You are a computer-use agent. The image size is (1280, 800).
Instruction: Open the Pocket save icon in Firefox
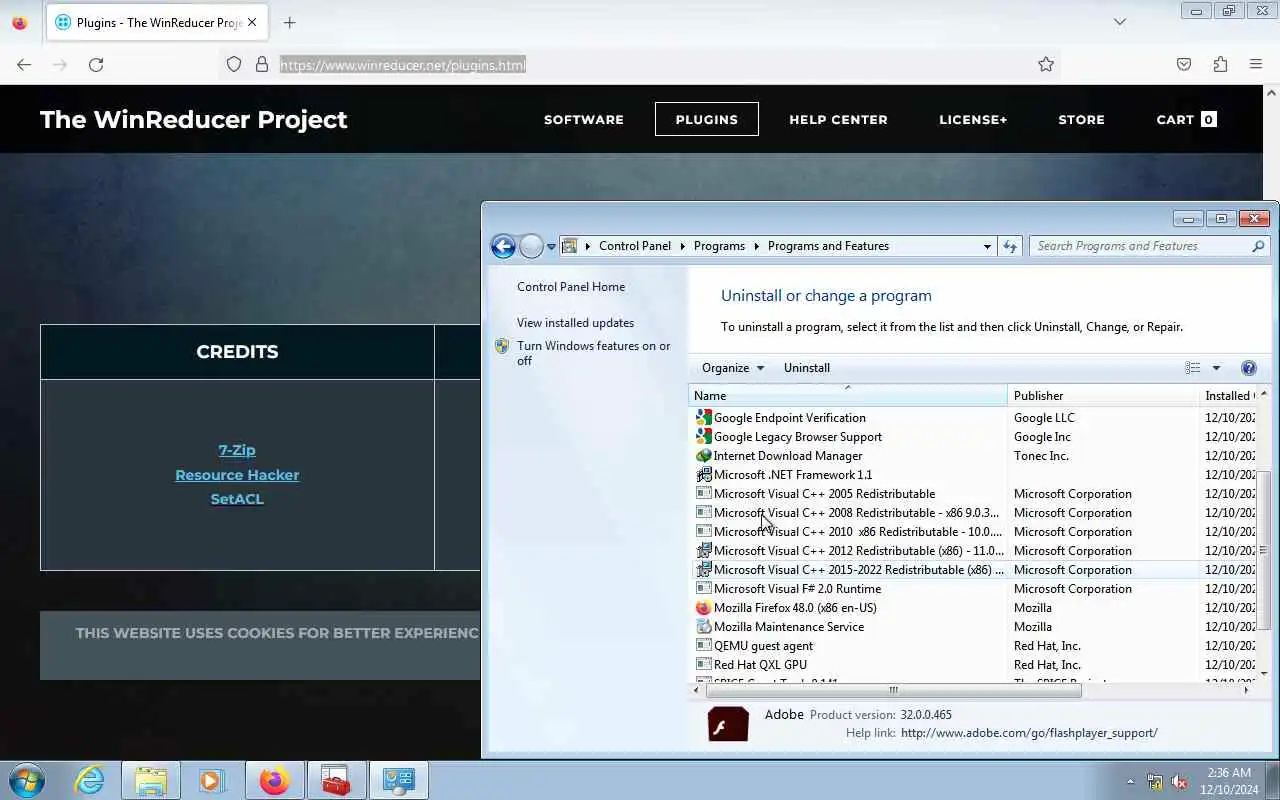[x=1184, y=64]
